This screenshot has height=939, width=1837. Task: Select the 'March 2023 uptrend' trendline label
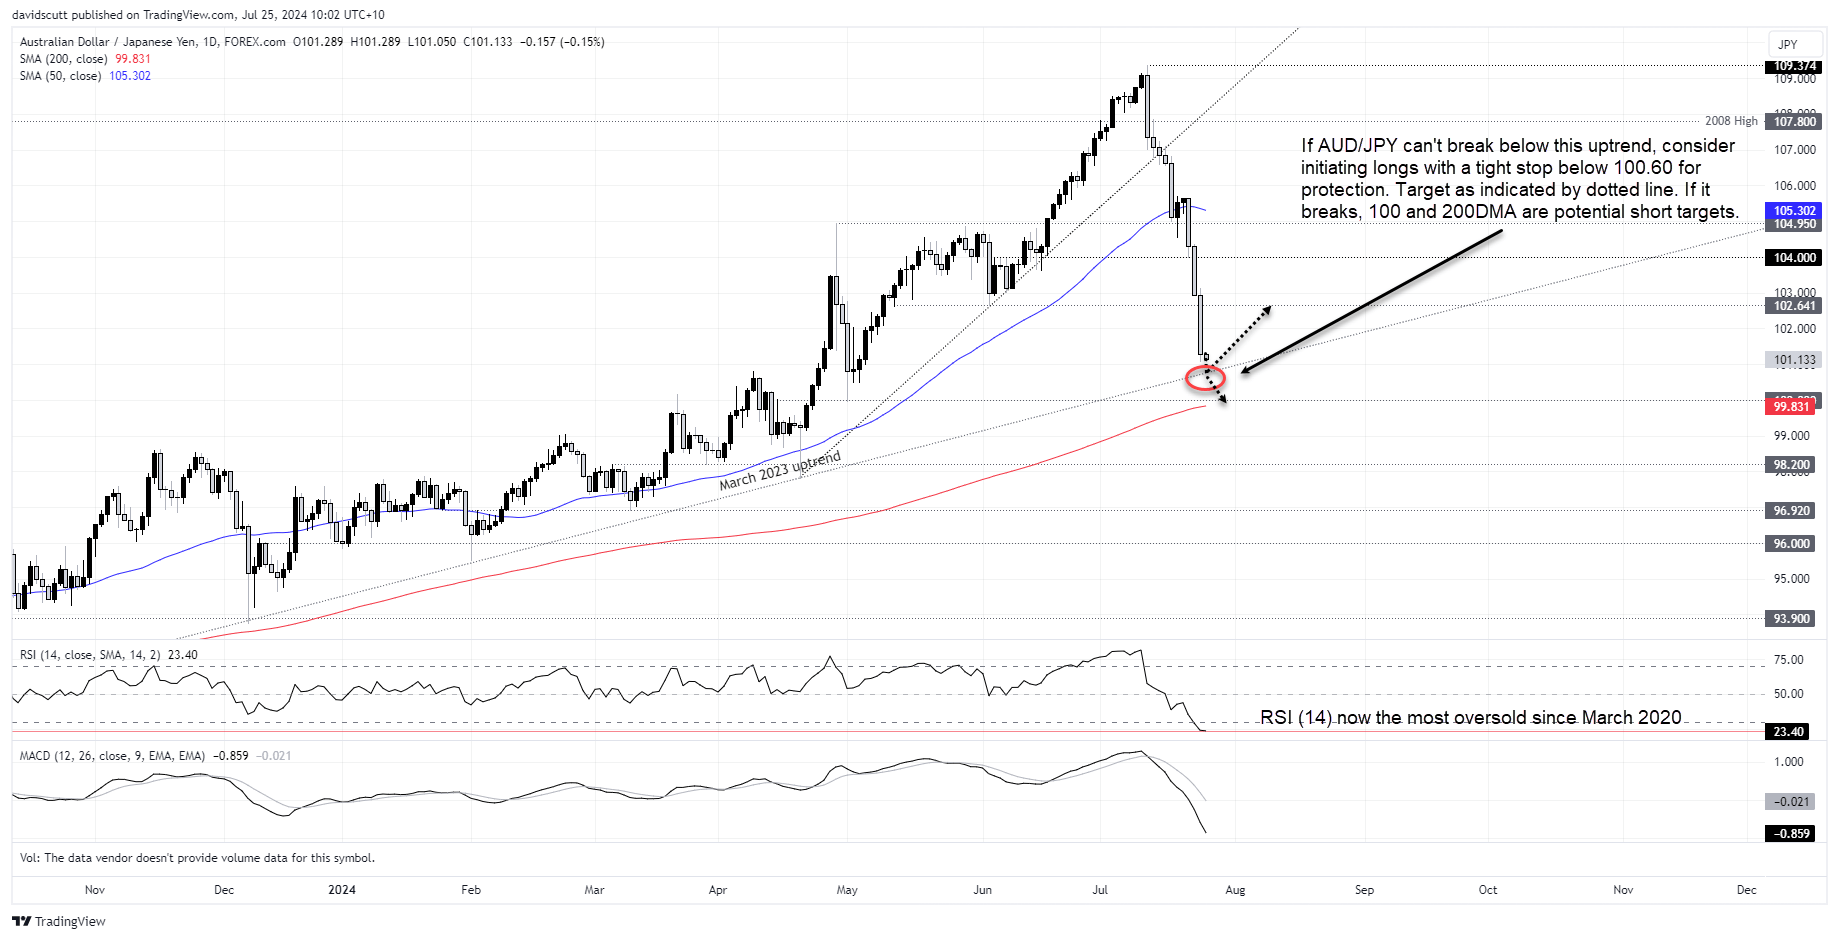pos(780,471)
